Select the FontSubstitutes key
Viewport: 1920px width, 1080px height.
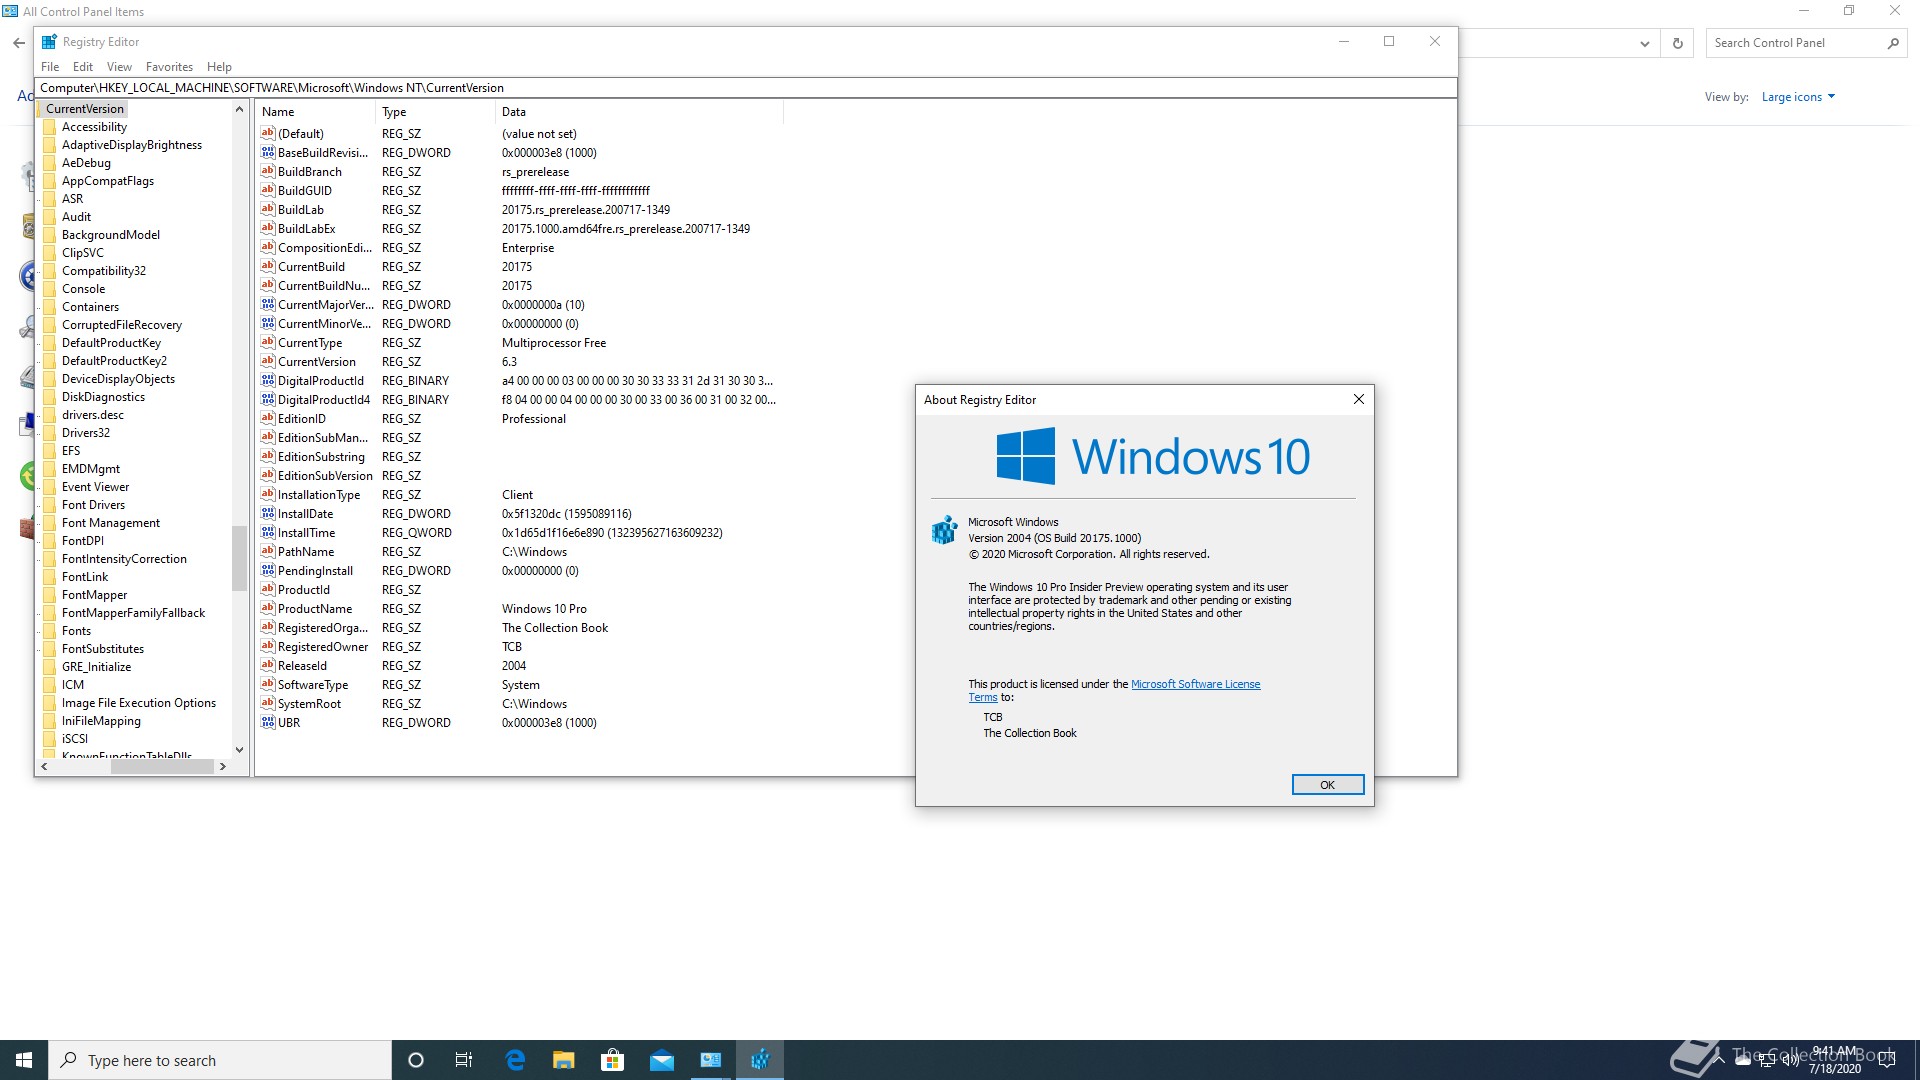(102, 649)
